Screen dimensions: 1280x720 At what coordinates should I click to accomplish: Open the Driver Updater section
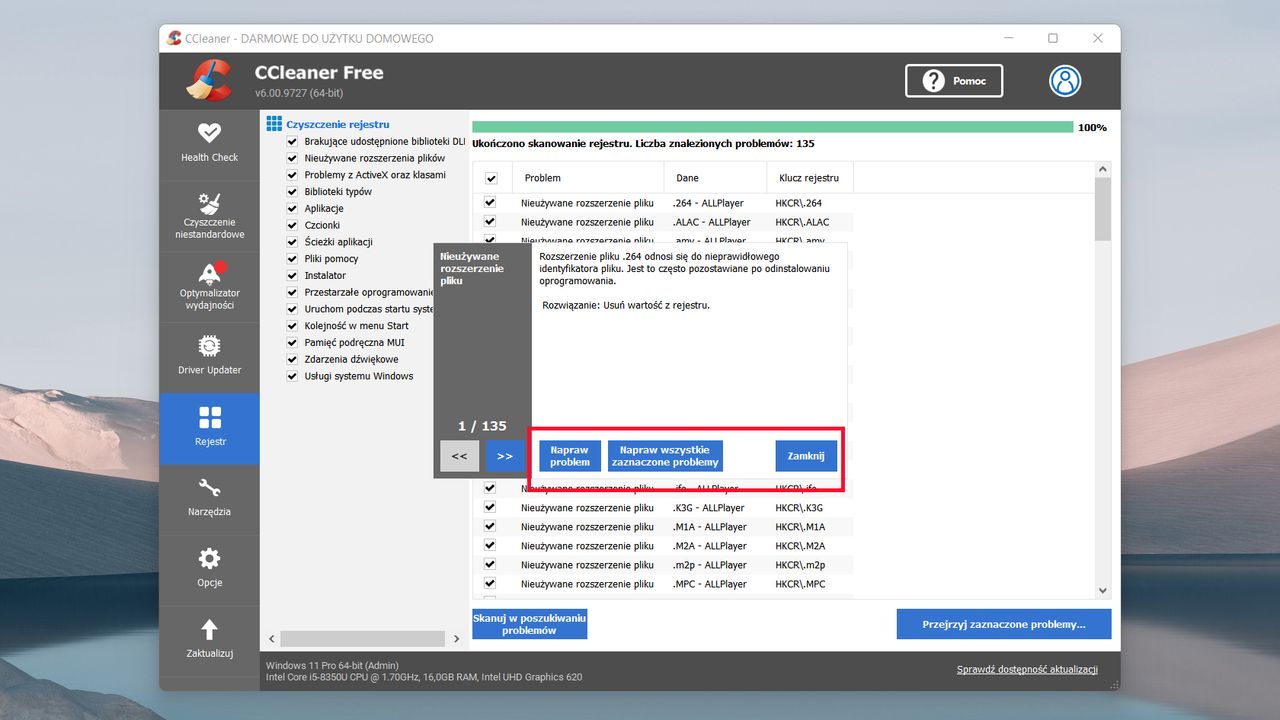(209, 357)
